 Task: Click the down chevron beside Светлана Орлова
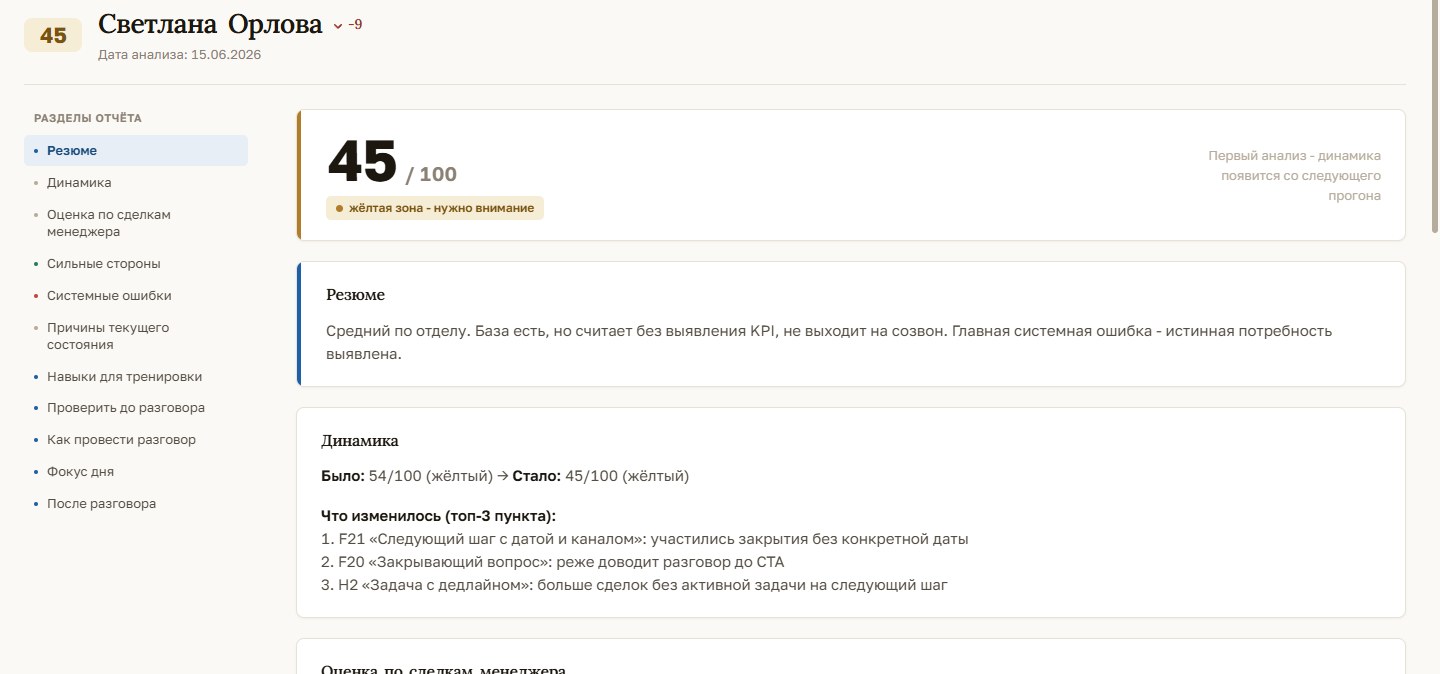[337, 26]
